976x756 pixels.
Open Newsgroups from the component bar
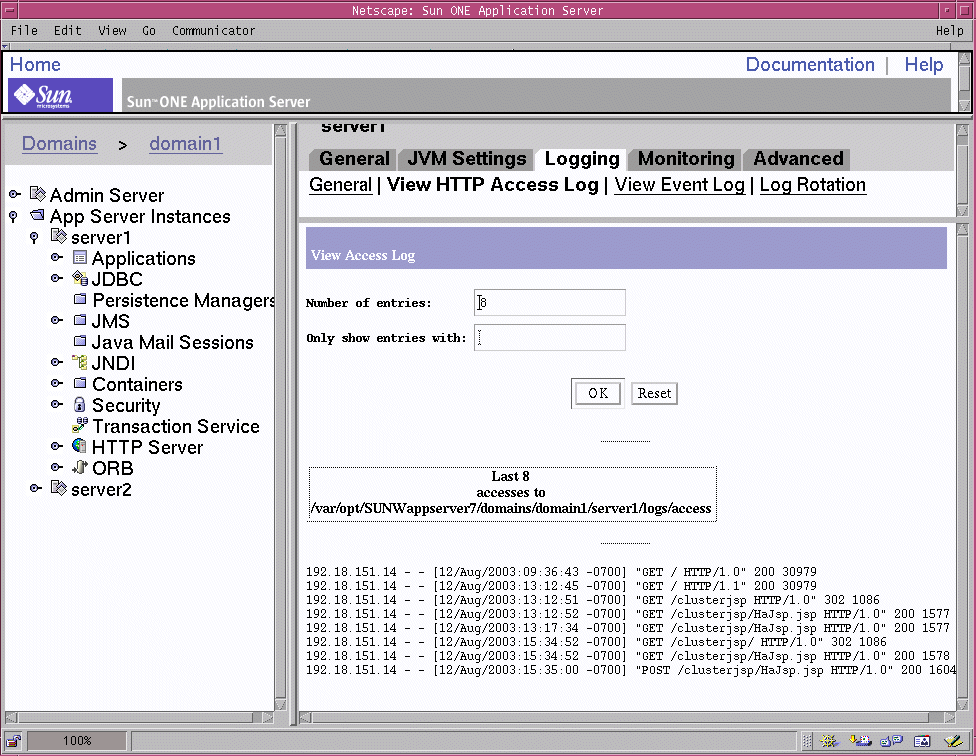[891, 740]
